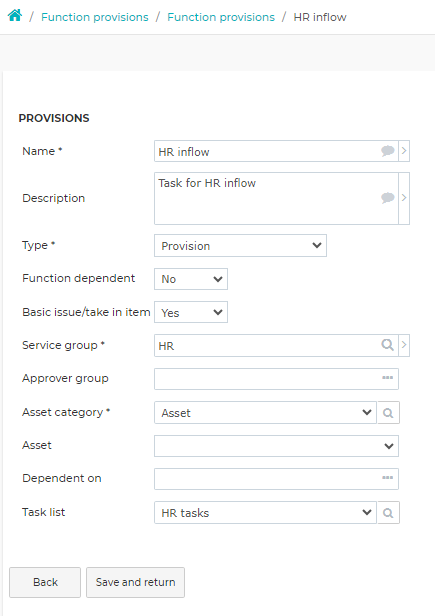Click the PROVISIONS section heading
This screenshot has width=435, height=616.
pos(54,118)
